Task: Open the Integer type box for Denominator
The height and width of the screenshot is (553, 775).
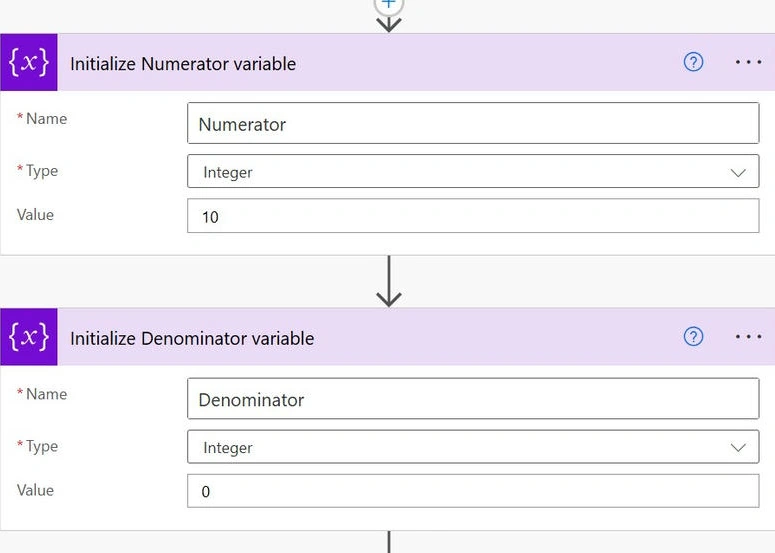Action: coord(473,447)
